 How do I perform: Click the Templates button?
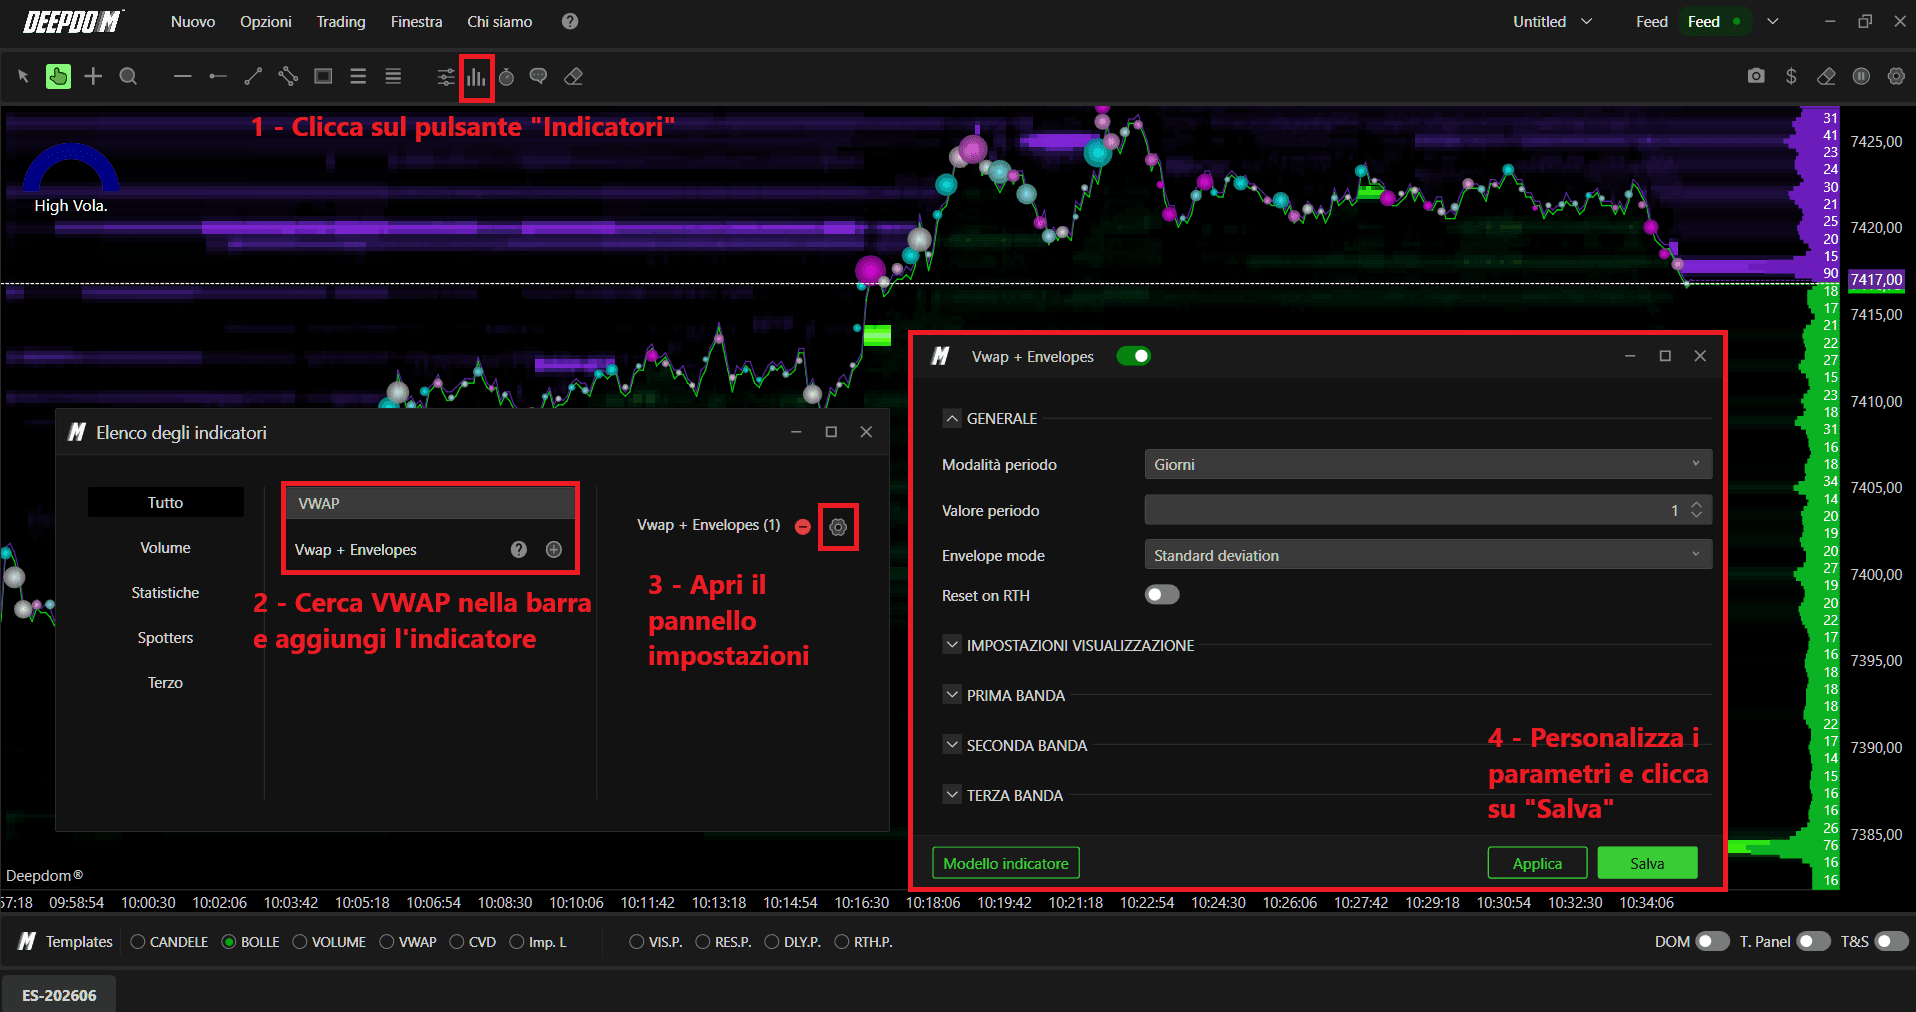66,941
